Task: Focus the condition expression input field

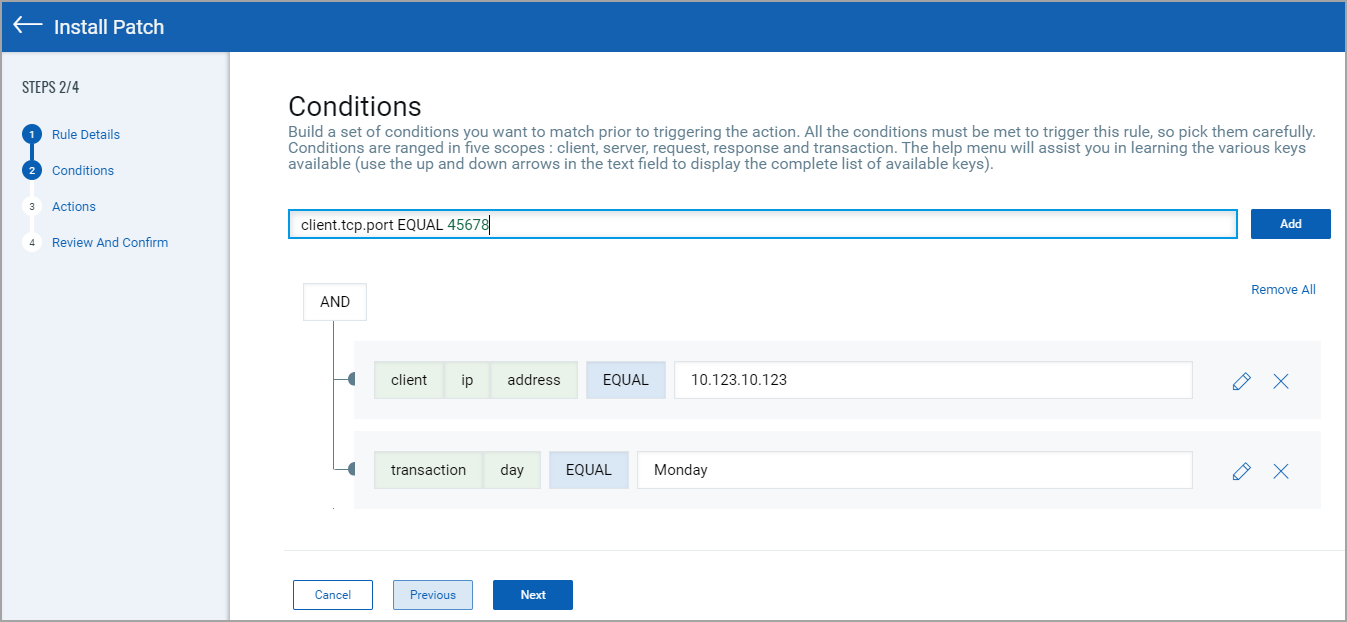Action: (763, 225)
